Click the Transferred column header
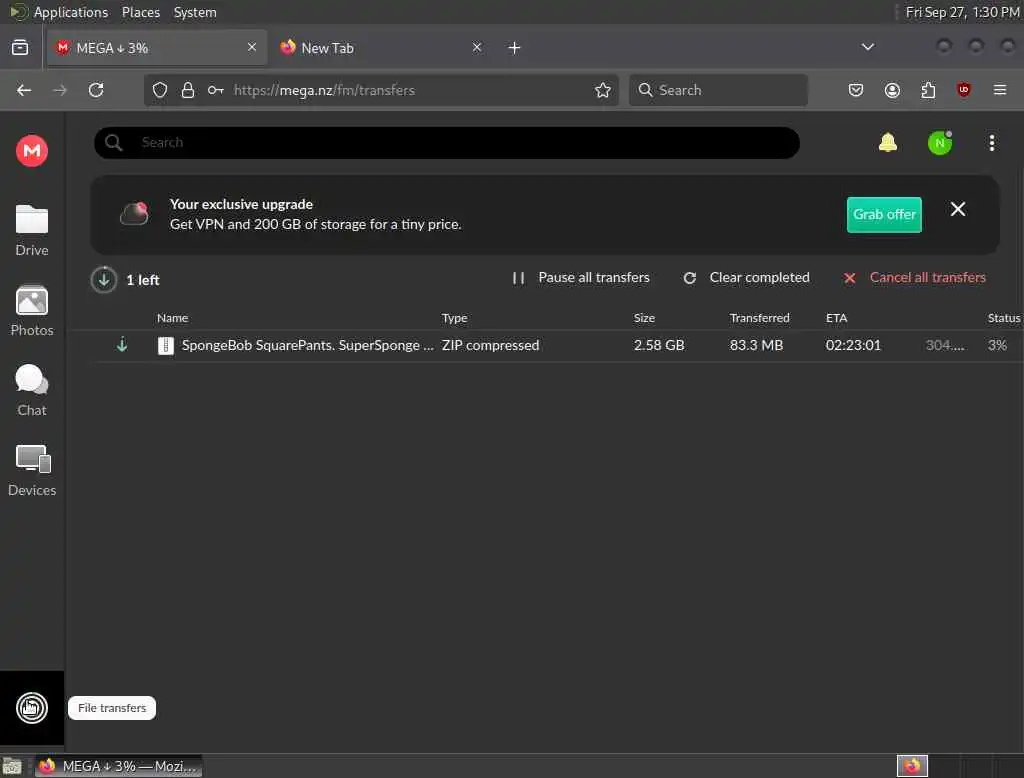The height and width of the screenshot is (778, 1024). pos(760,318)
